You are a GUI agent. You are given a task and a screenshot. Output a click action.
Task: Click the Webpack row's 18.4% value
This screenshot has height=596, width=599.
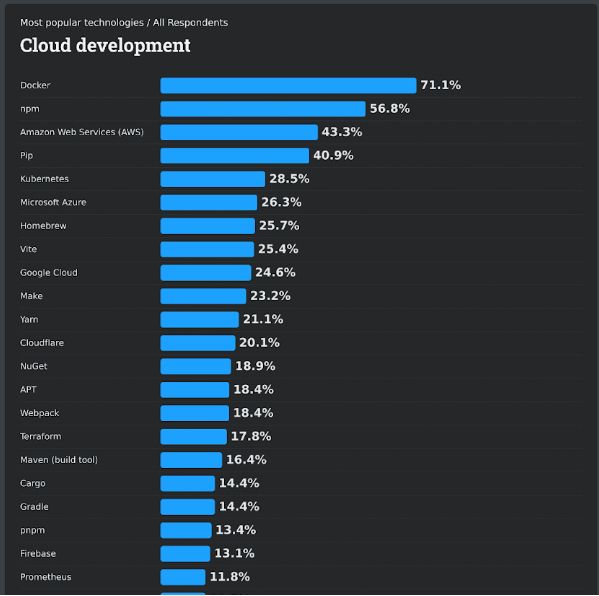(253, 413)
